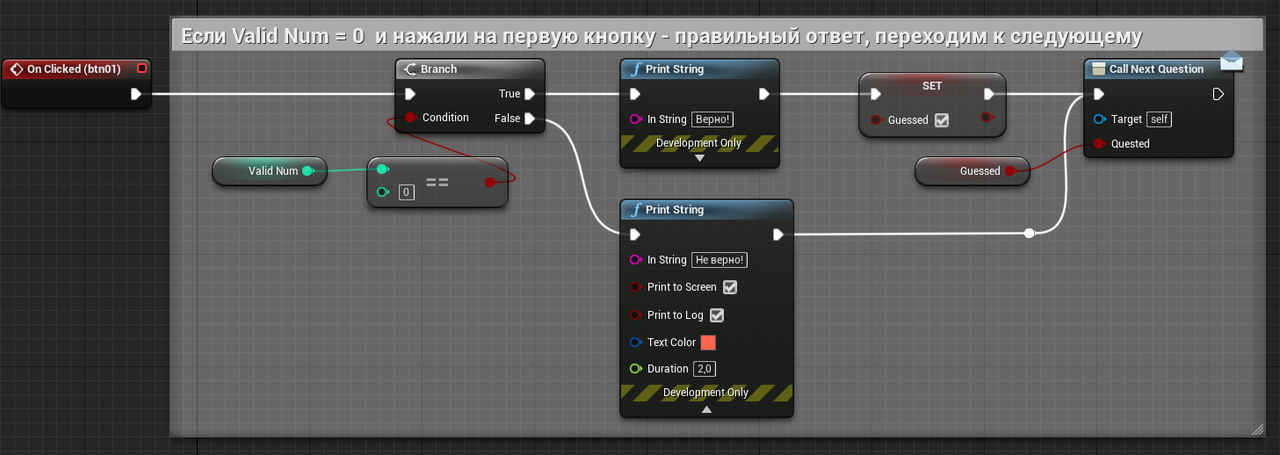Click the Guessed getter output pin
This screenshot has width=1280, height=455.
(1011, 171)
